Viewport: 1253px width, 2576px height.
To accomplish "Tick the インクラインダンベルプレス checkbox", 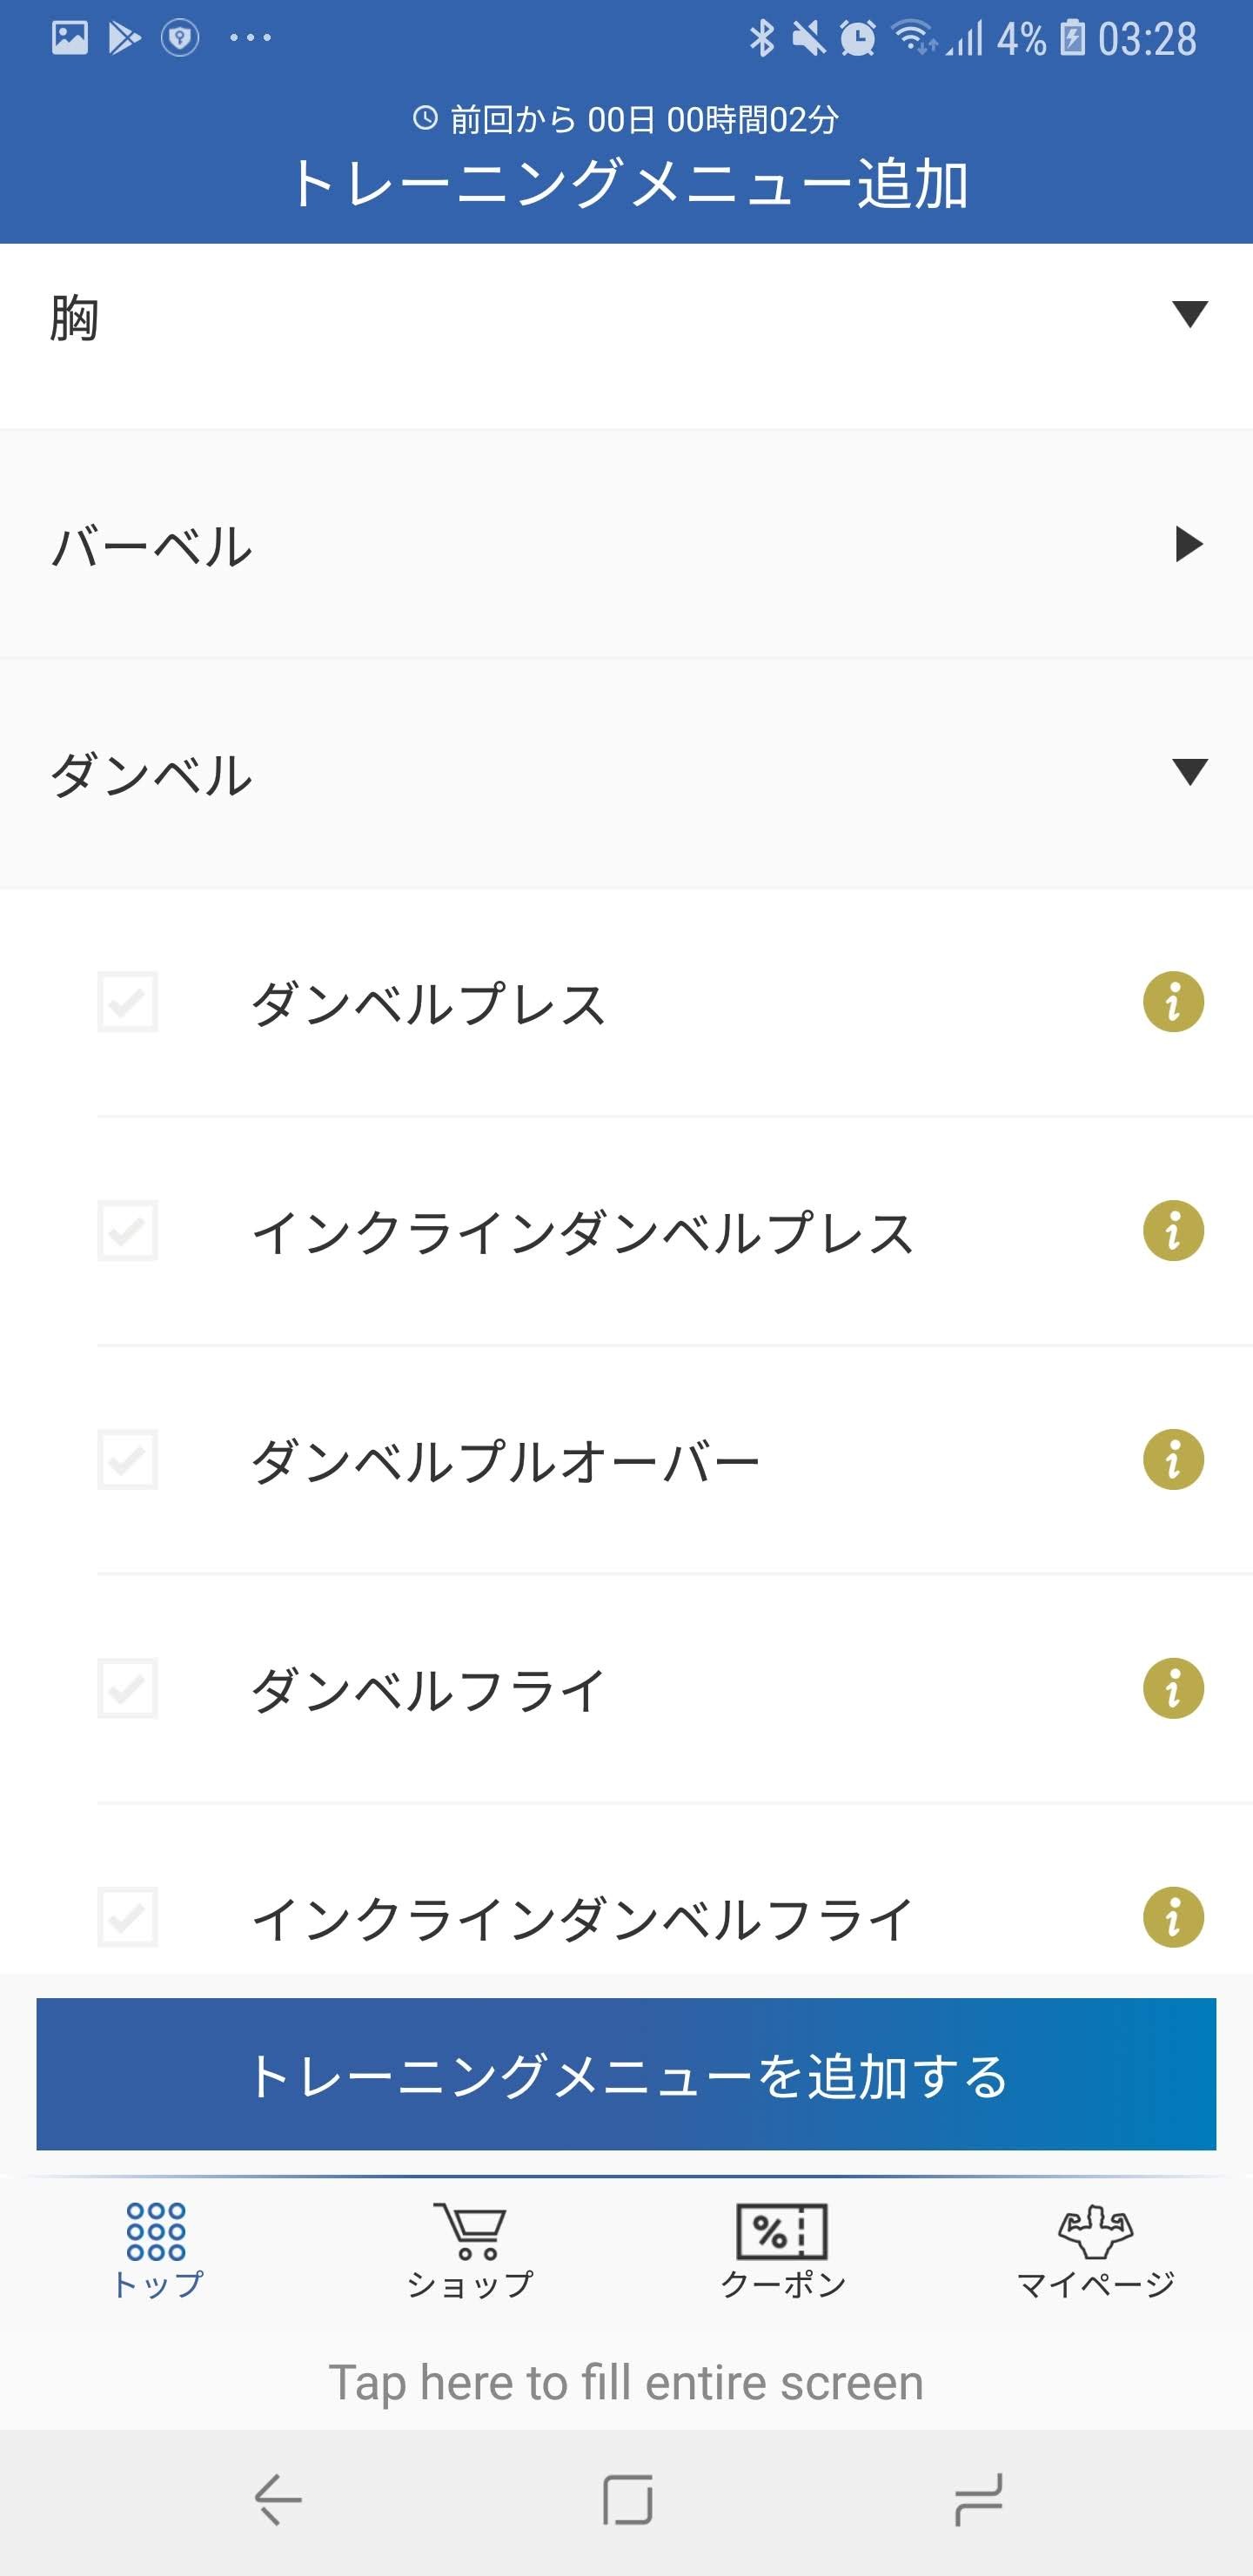I will 128,1231.
